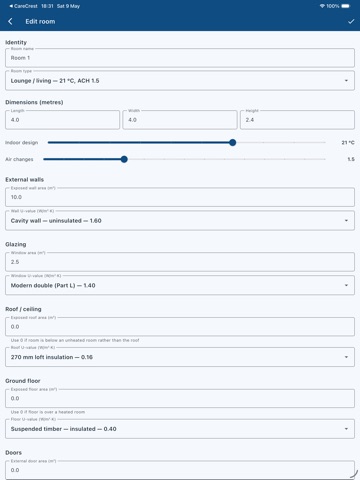Return to CareCrest app via status bar
Image resolution: width=360 pixels, height=480 pixels.
tap(23, 6)
